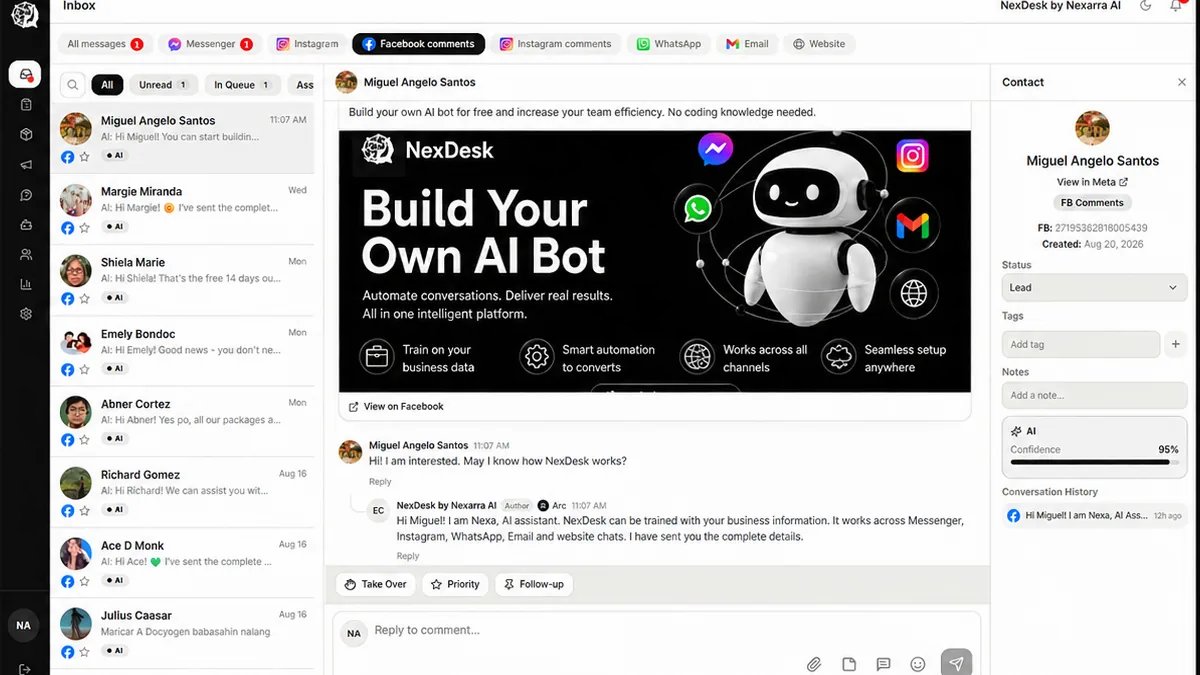1200x675 pixels.
Task: Toggle dark mode moon icon
Action: (x=1146, y=6)
